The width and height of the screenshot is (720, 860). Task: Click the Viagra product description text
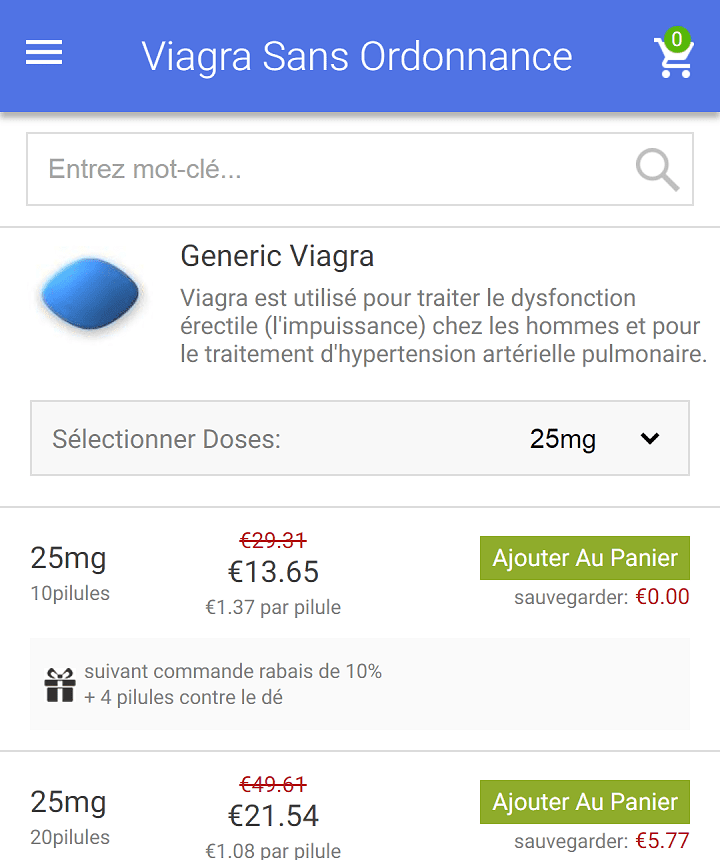[x=443, y=326]
